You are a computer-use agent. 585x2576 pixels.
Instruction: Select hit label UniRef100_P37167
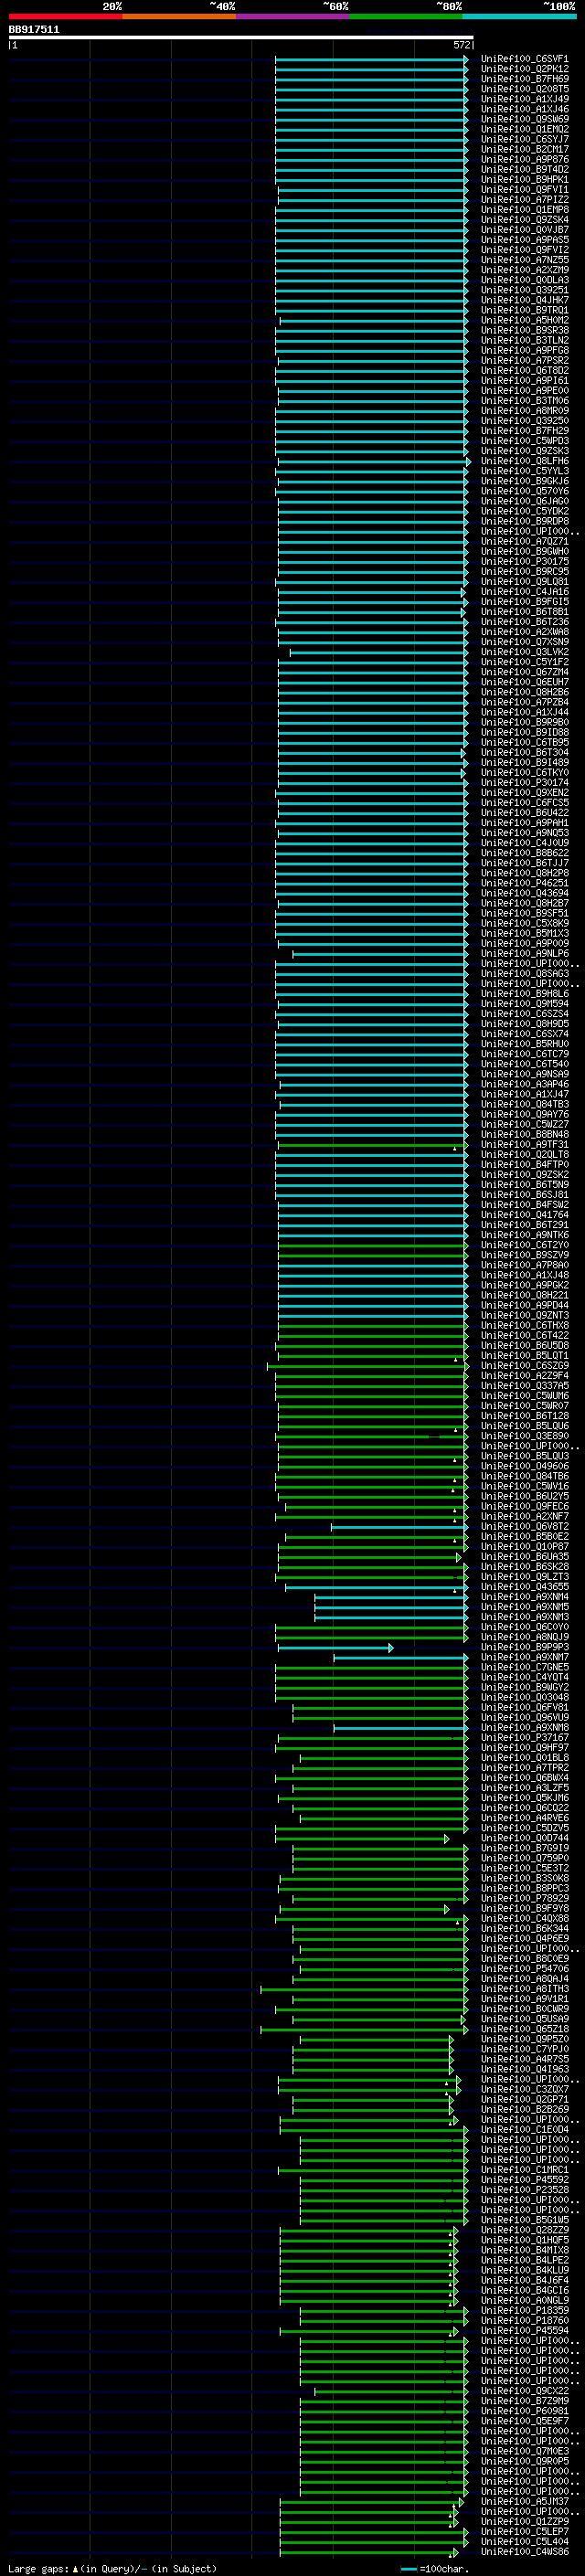525,1738
